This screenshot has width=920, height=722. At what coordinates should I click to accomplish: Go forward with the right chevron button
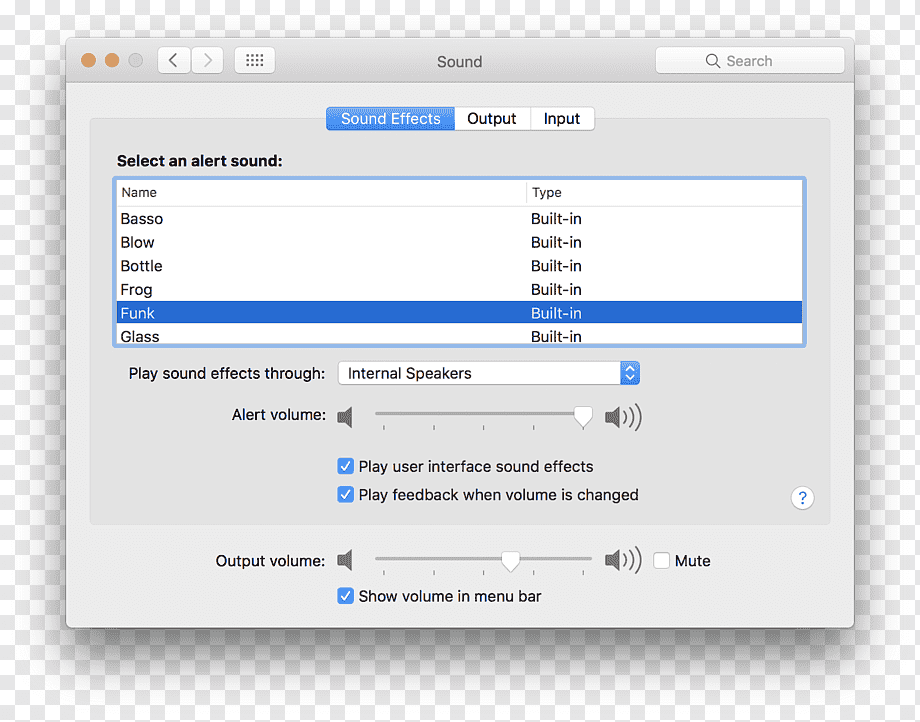[207, 60]
